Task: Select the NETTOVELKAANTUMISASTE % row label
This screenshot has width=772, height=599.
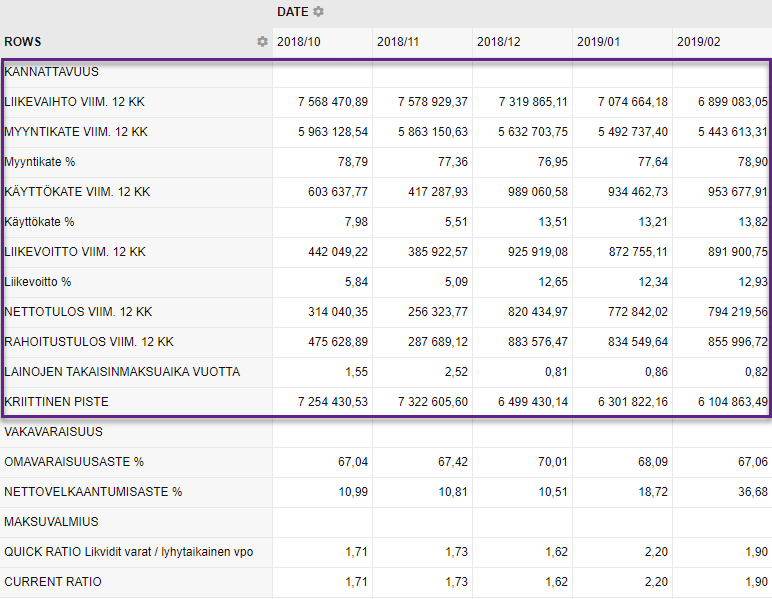Action: click(93, 492)
